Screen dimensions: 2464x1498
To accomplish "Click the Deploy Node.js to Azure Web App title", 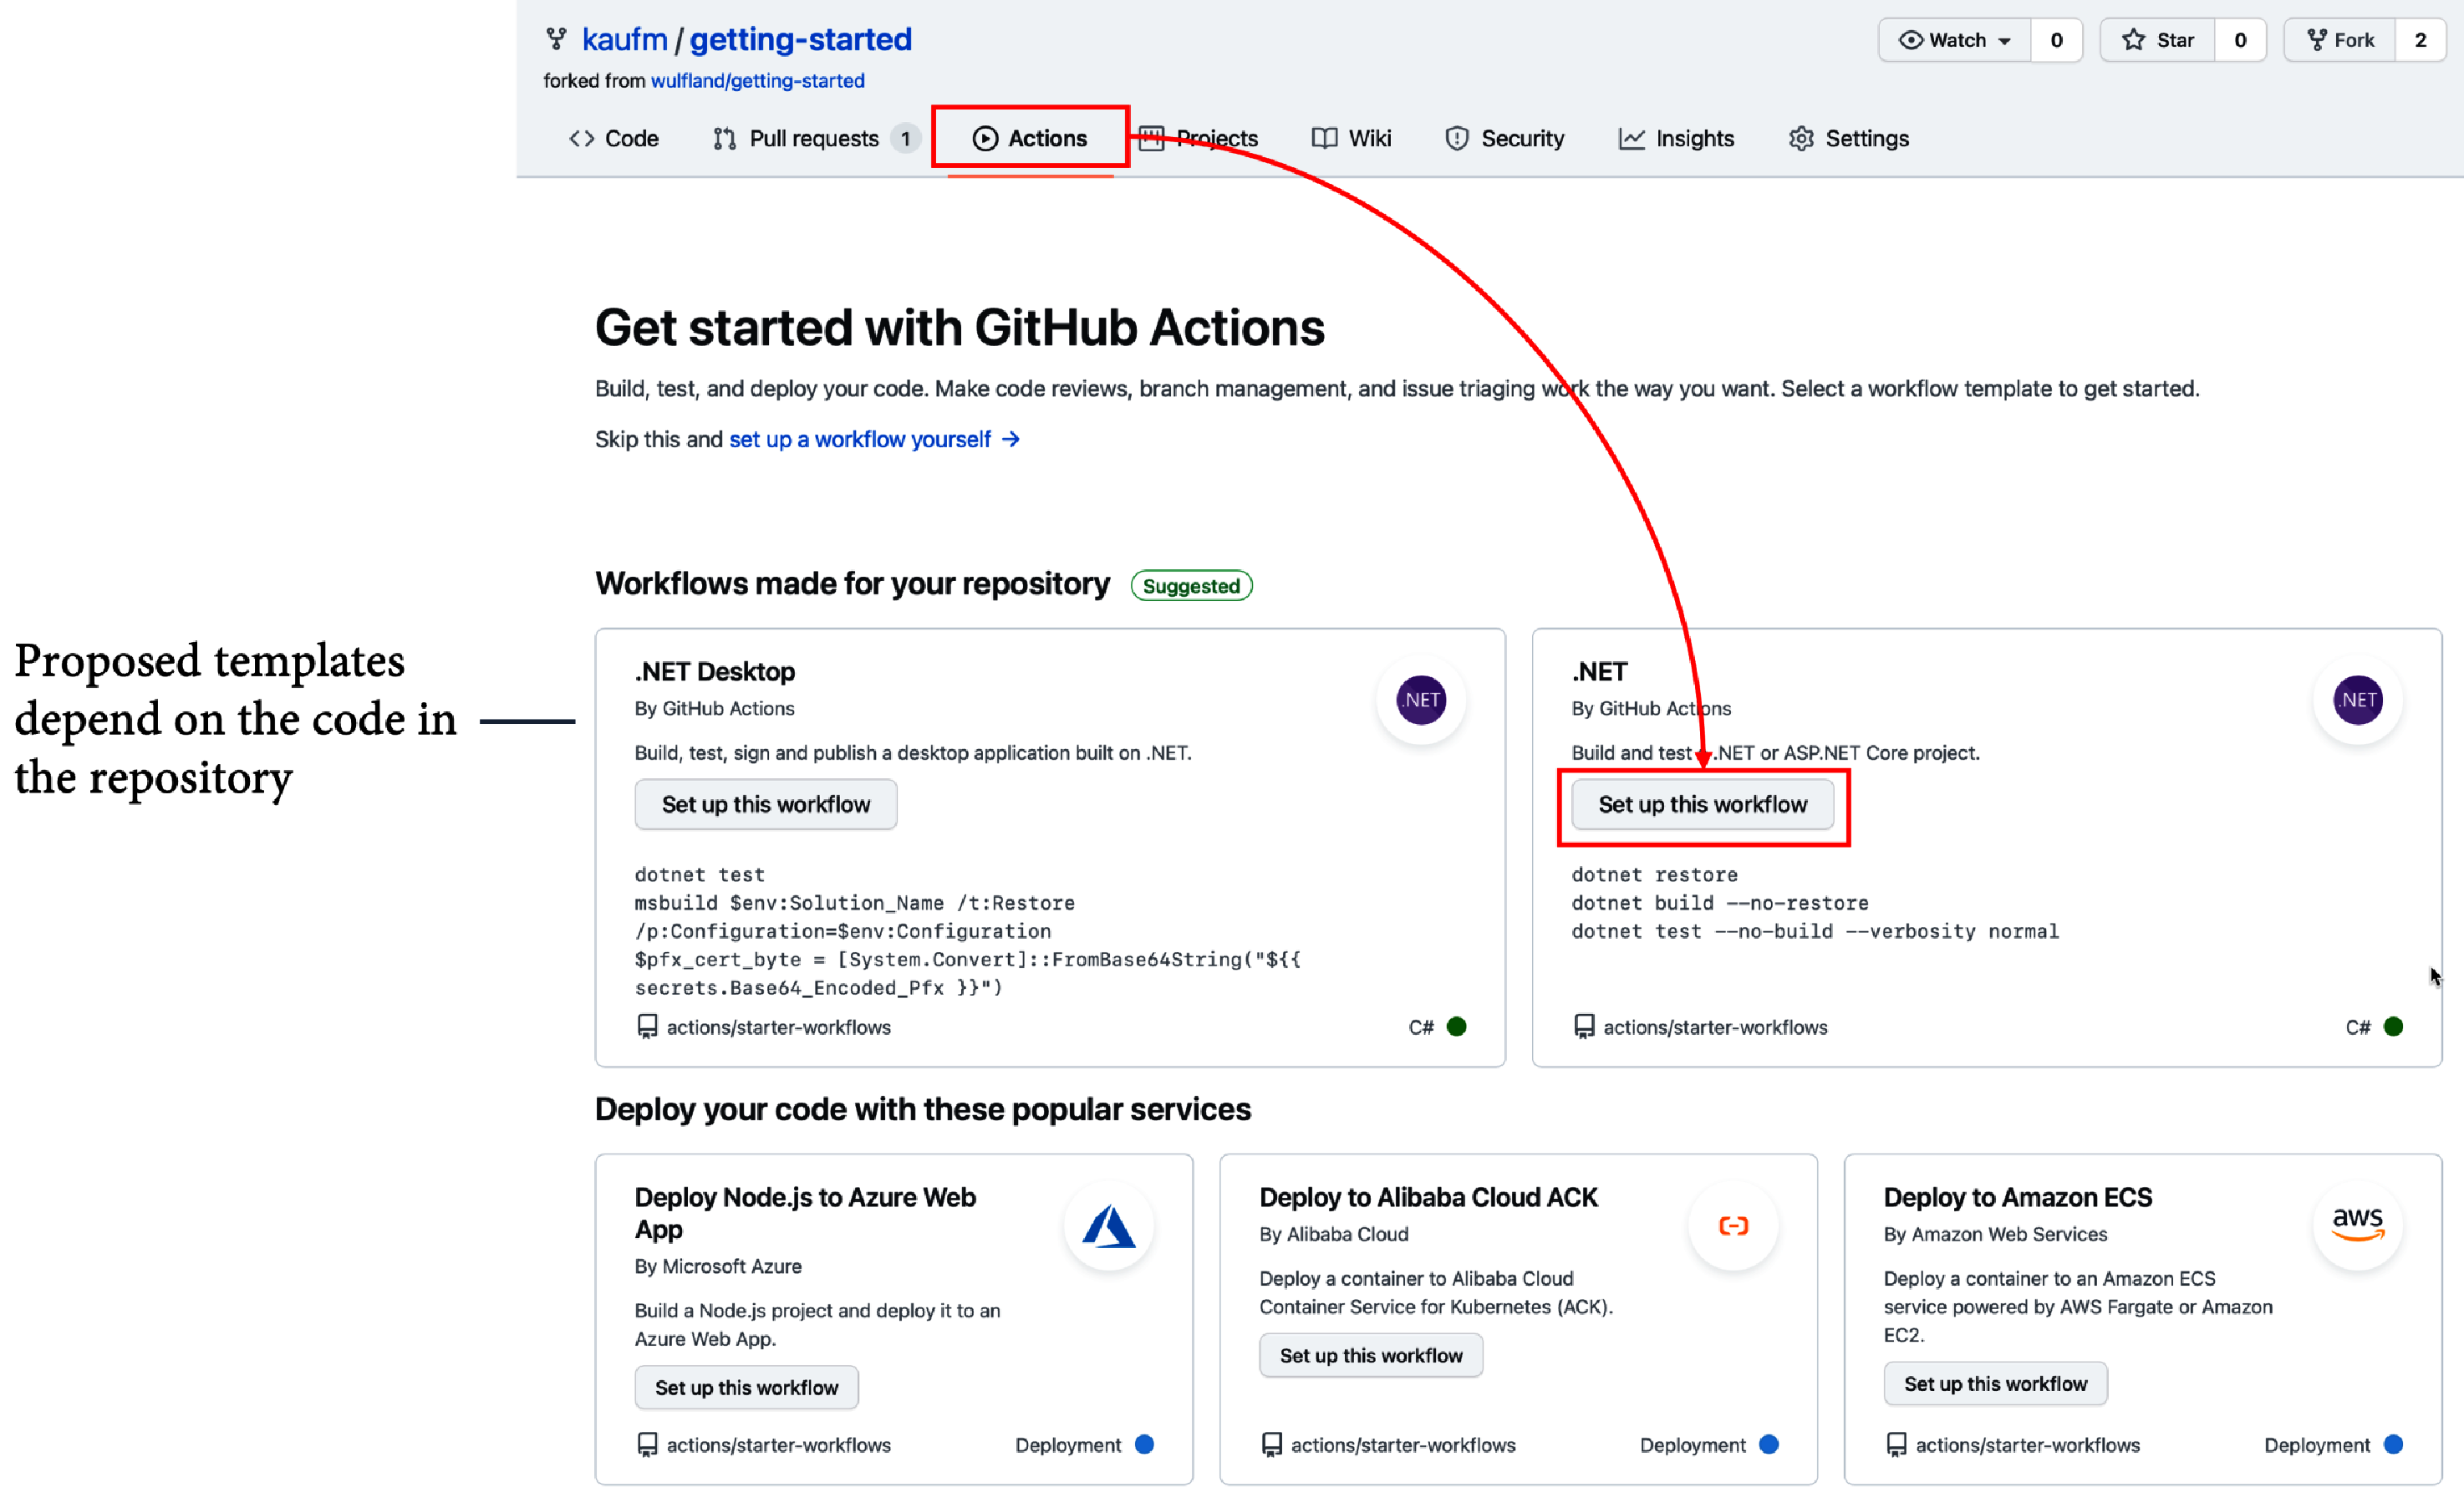I will click(805, 1213).
